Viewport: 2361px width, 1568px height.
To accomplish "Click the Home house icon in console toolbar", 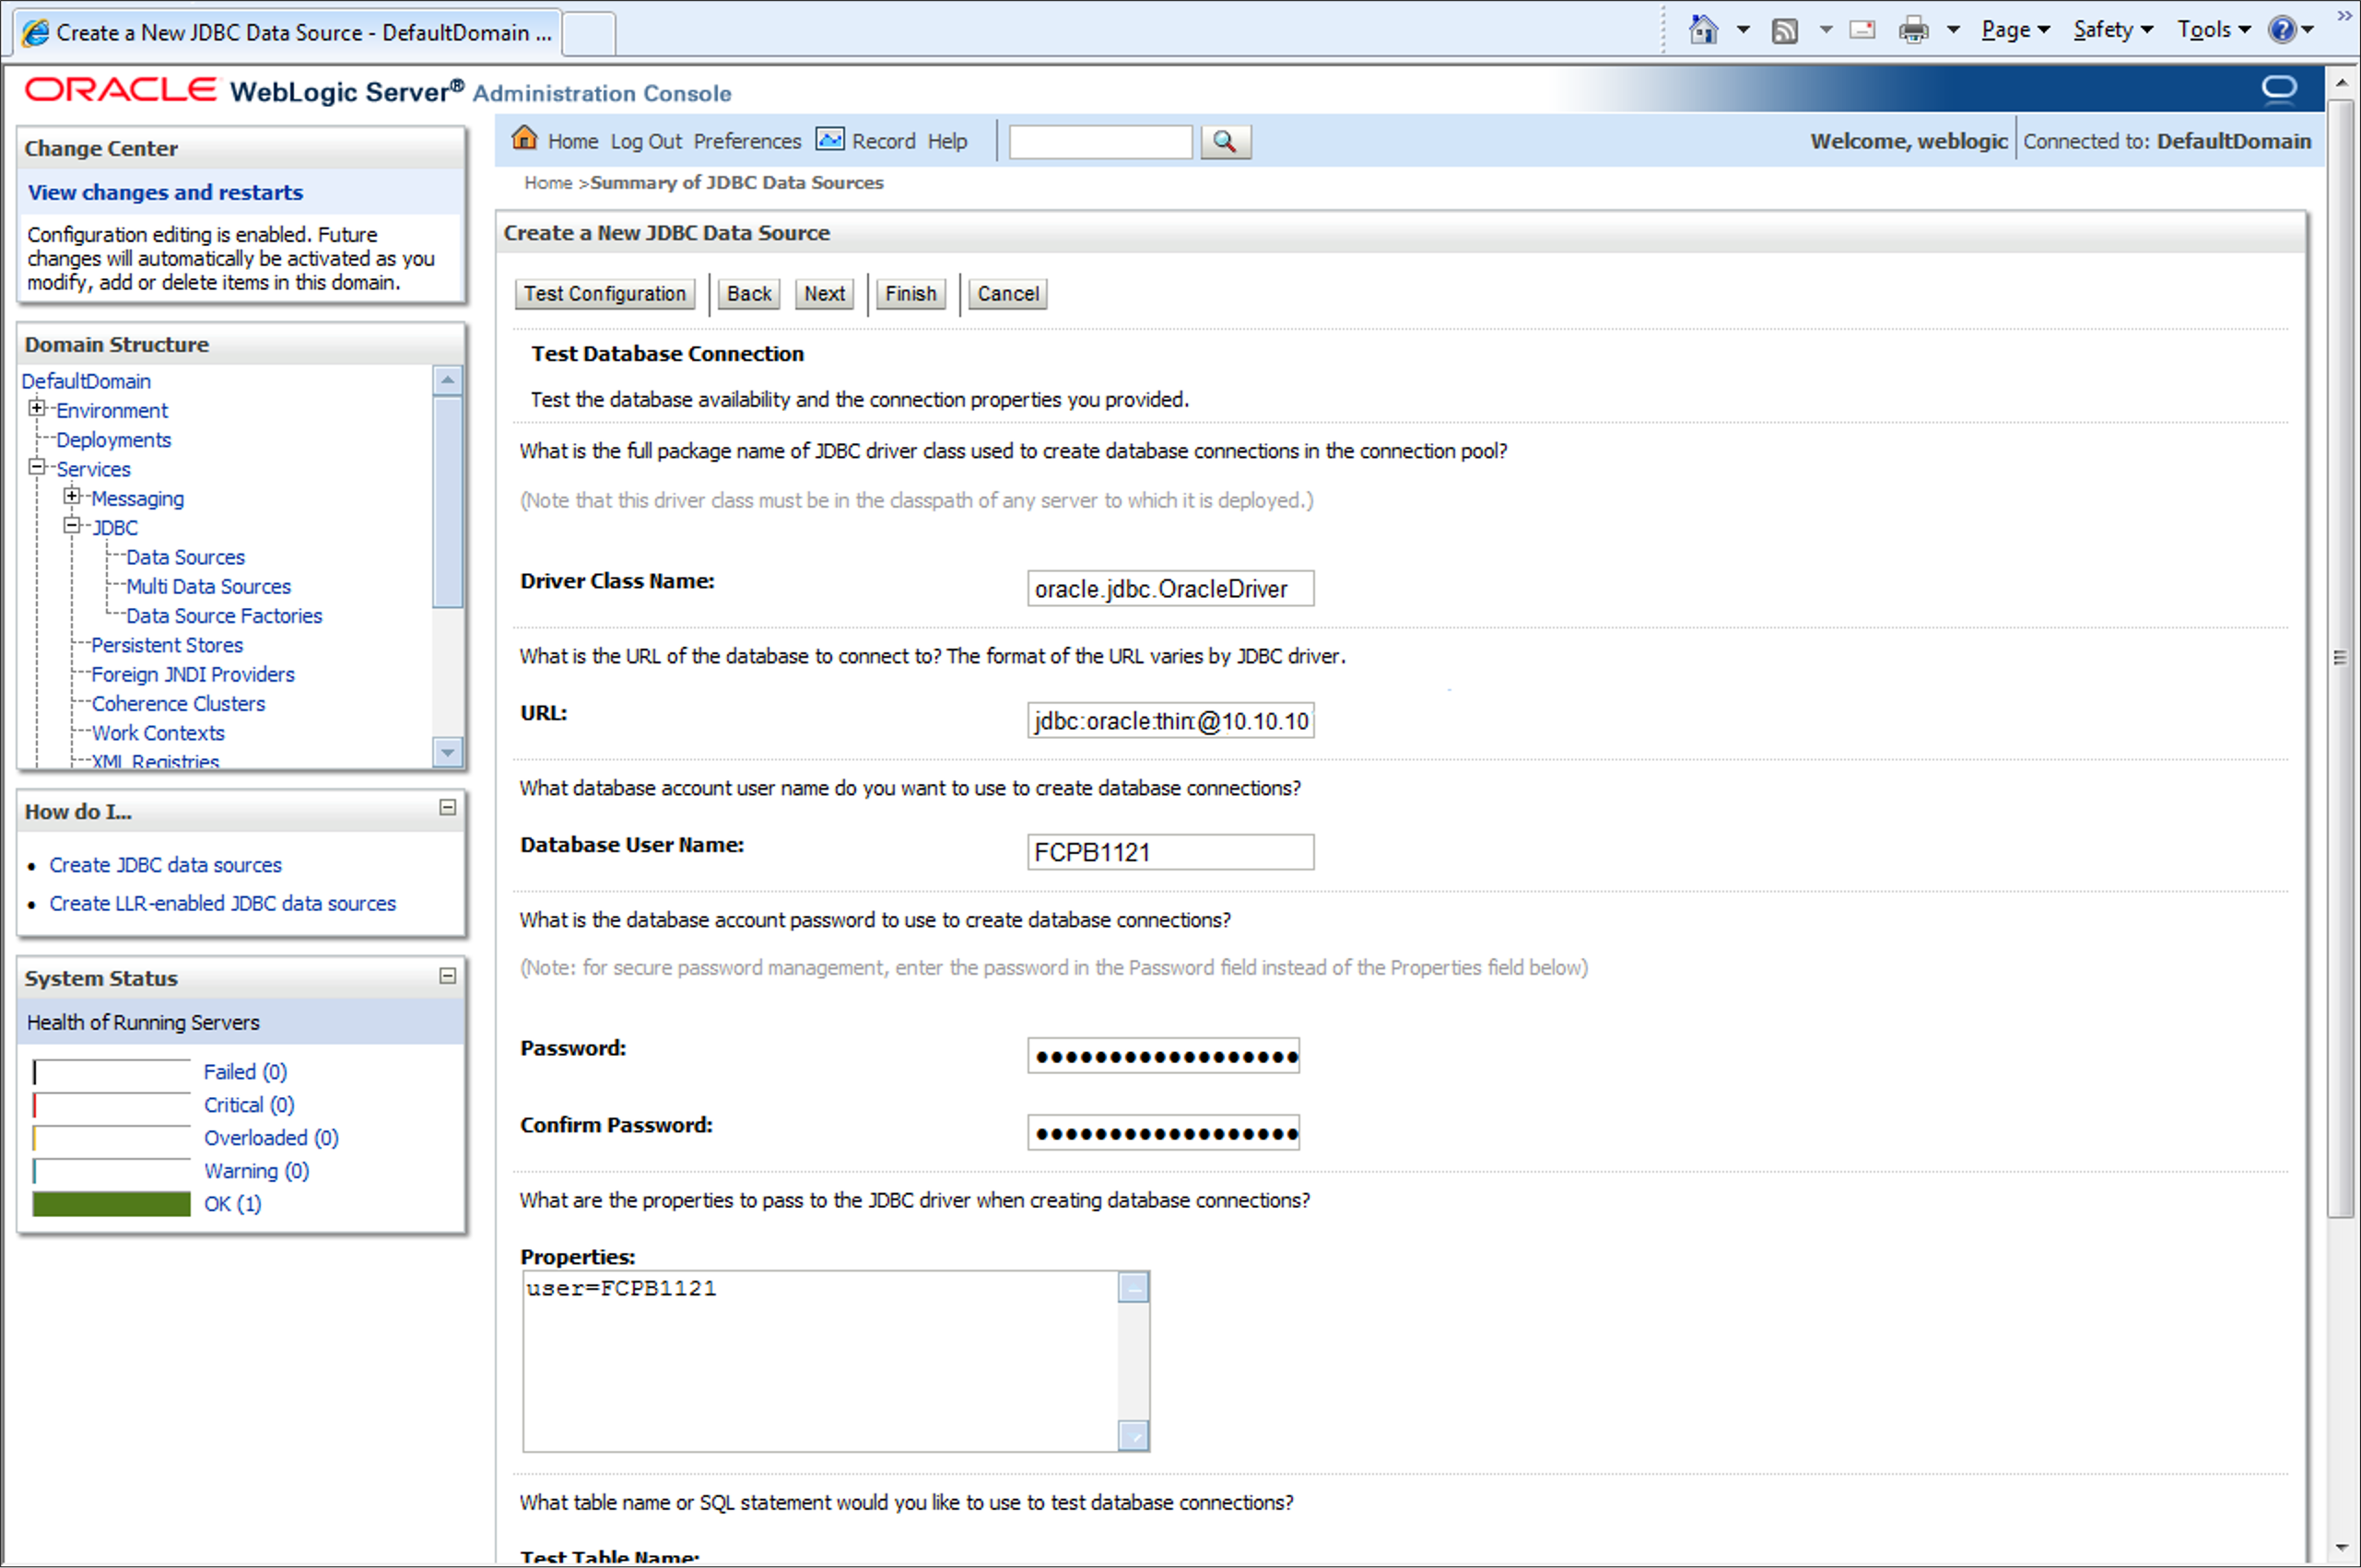I will [524, 139].
